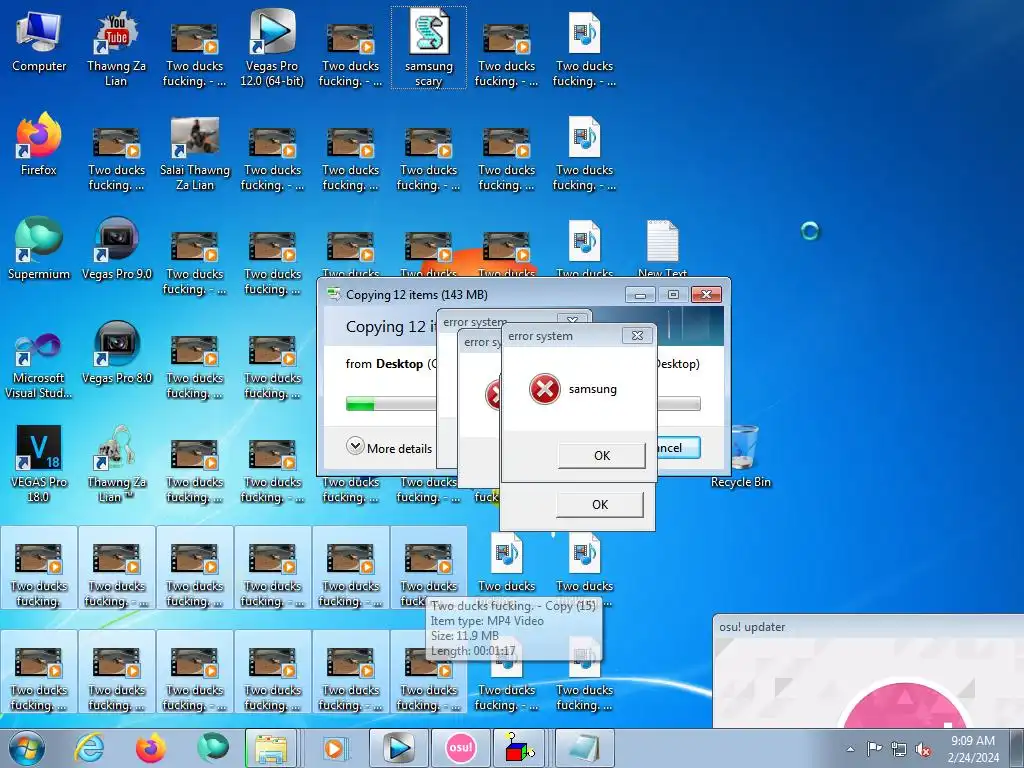Screen dimensions: 1024x768
Task: Open the Windows Start menu
Action: (27, 748)
